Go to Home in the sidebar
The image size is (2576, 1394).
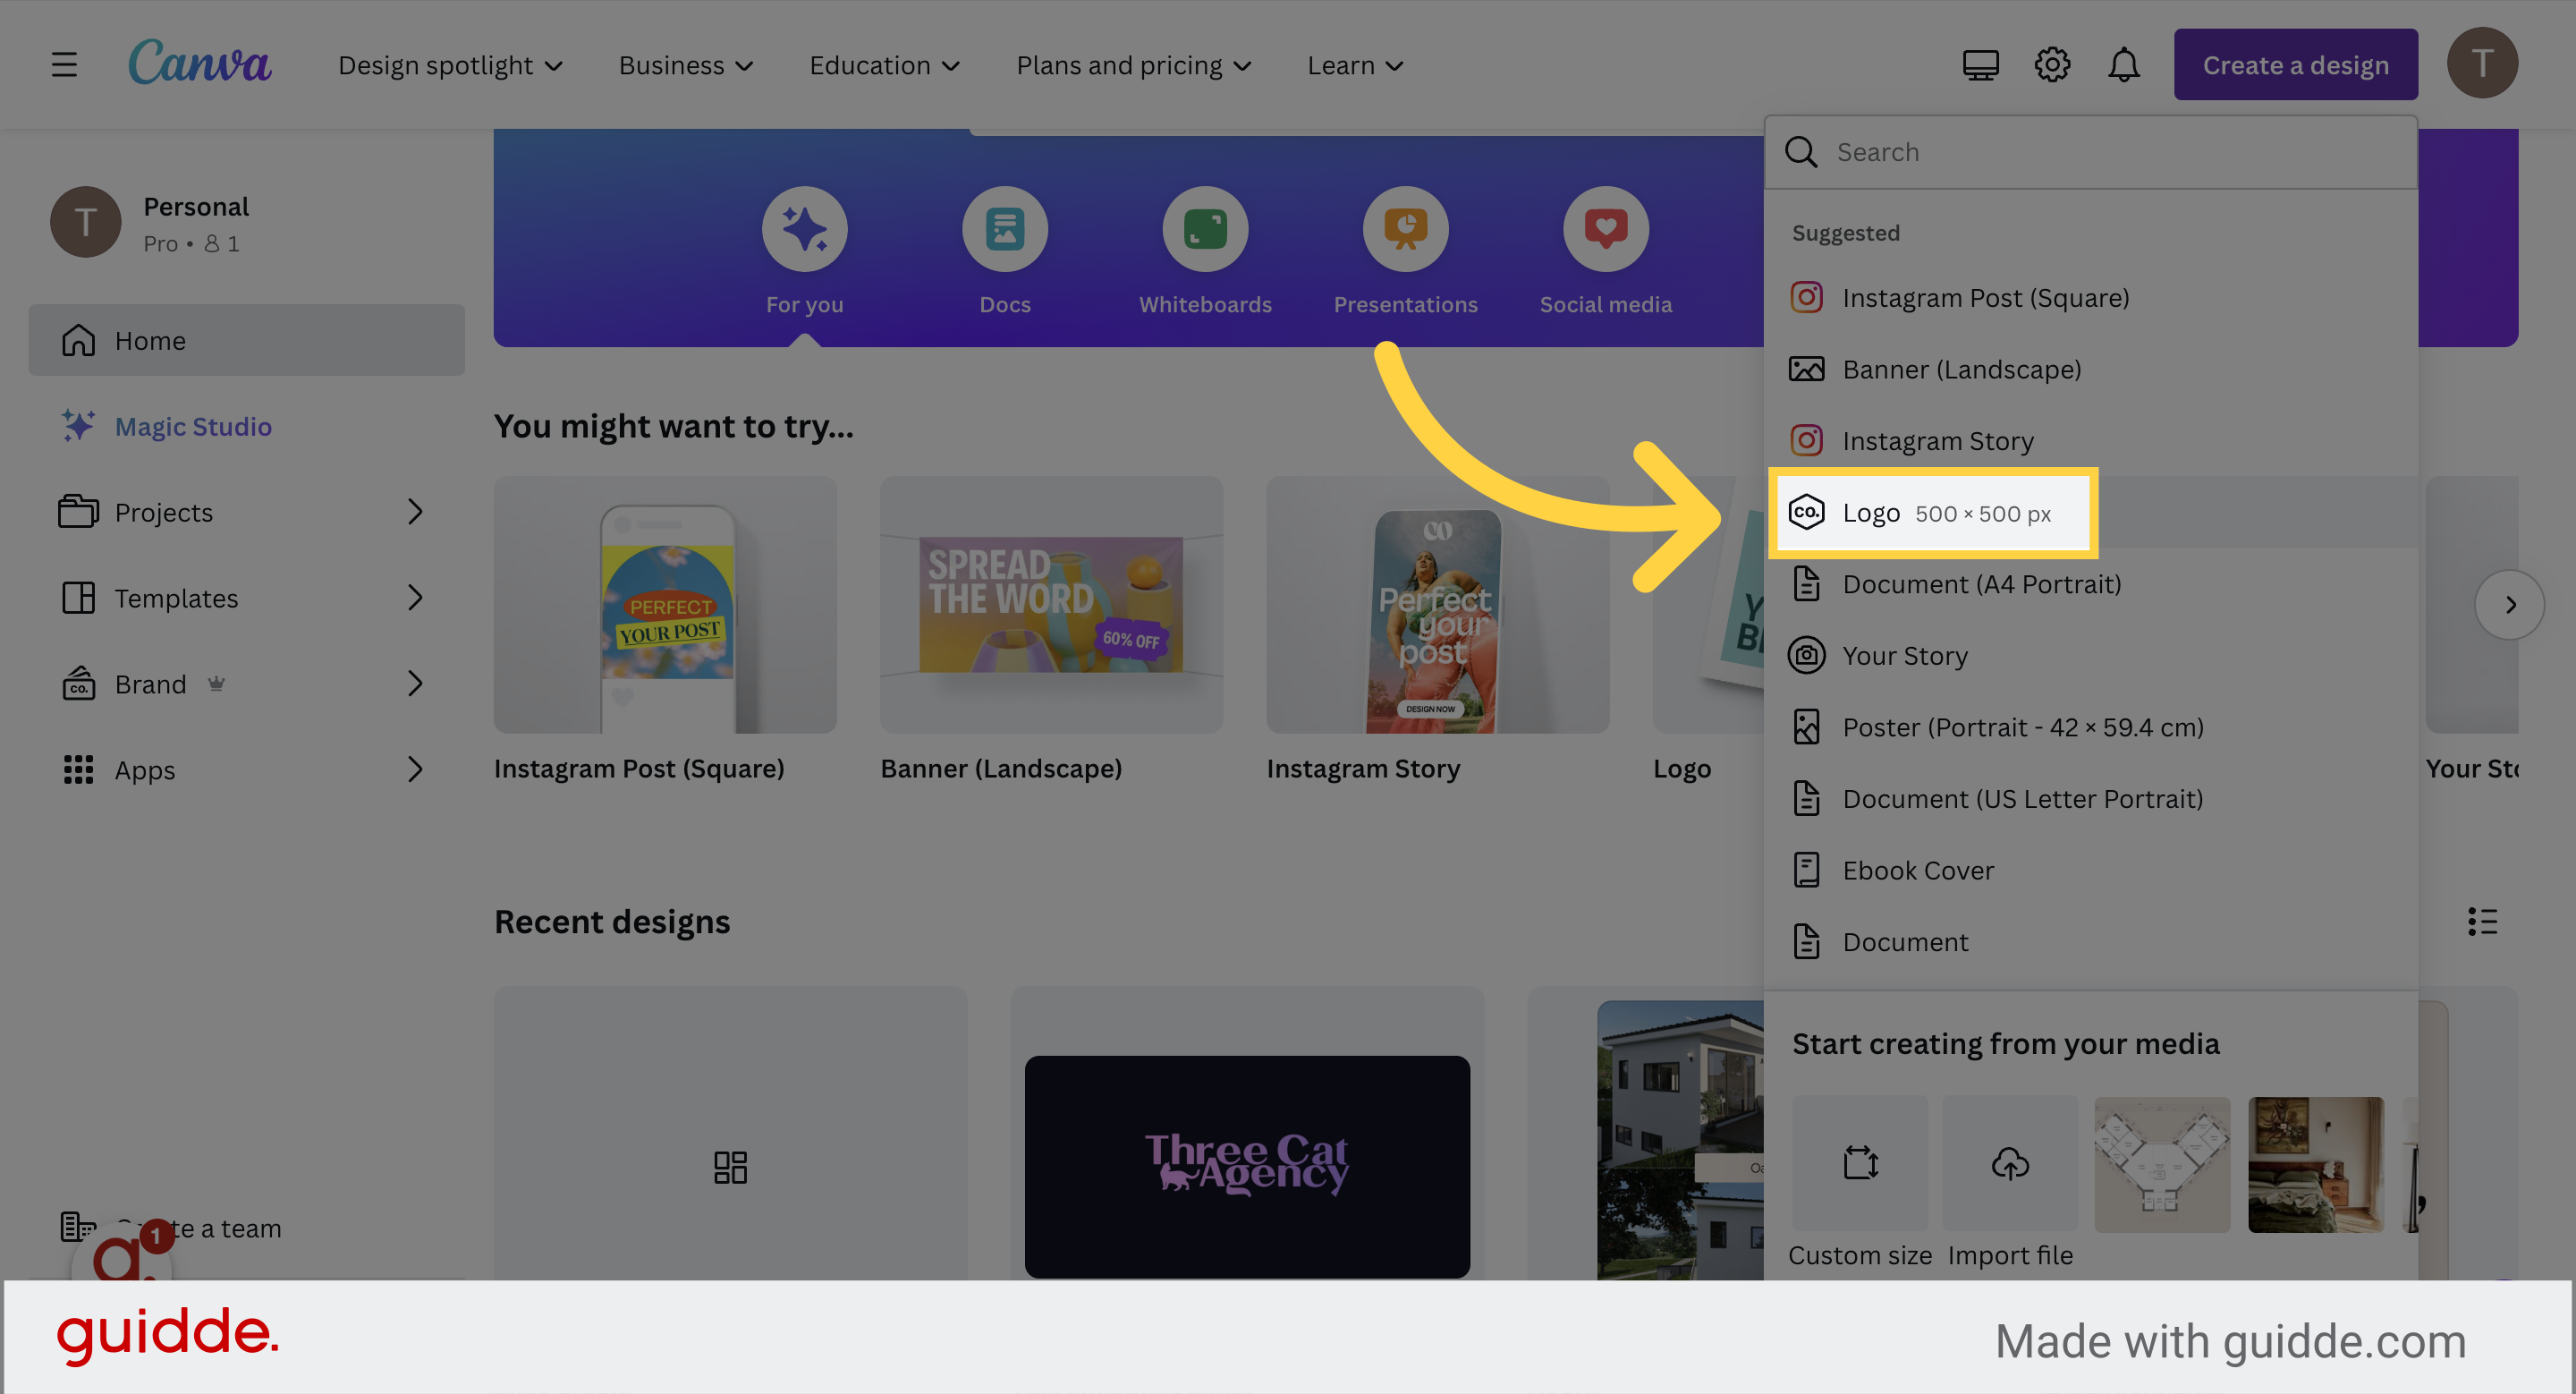tap(150, 340)
